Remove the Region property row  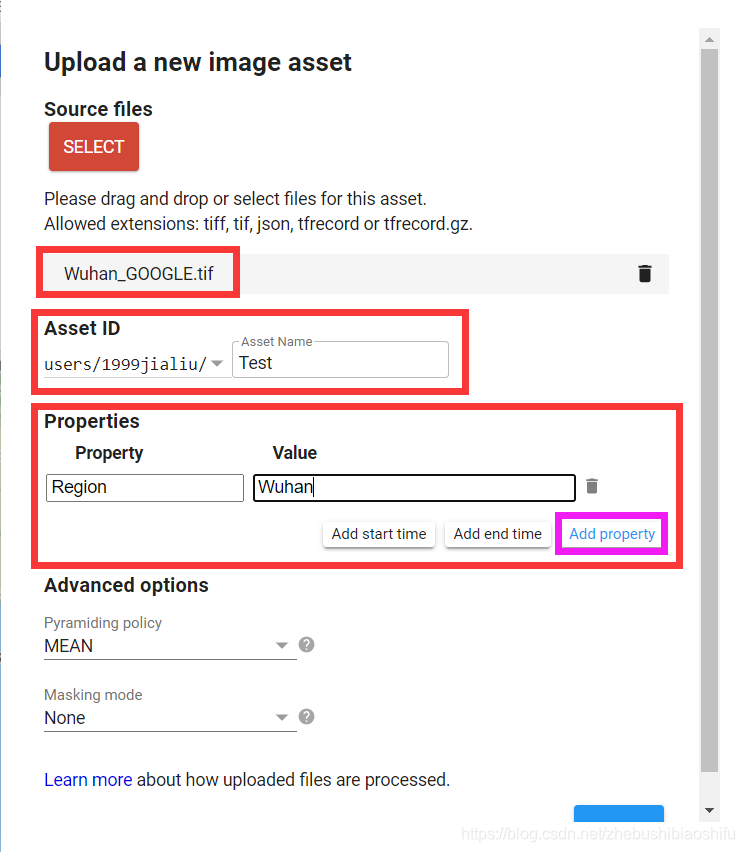(592, 486)
